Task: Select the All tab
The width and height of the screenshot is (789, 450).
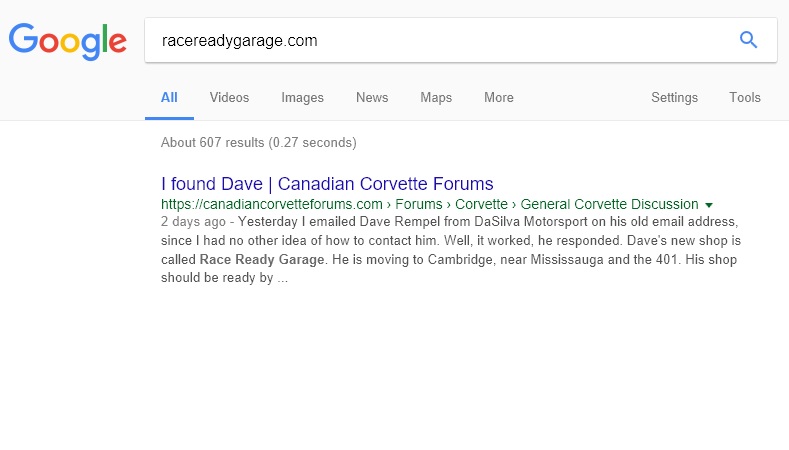Action: (x=169, y=98)
